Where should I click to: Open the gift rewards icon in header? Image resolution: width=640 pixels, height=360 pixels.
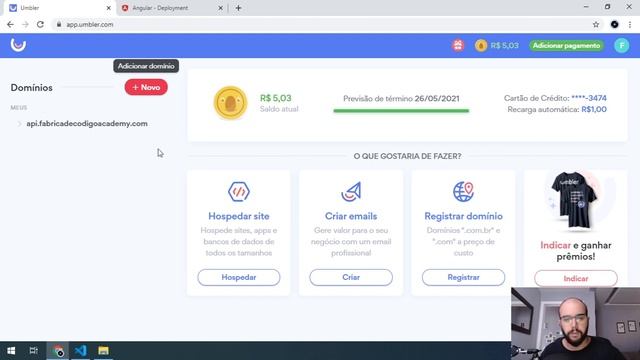coord(458,45)
